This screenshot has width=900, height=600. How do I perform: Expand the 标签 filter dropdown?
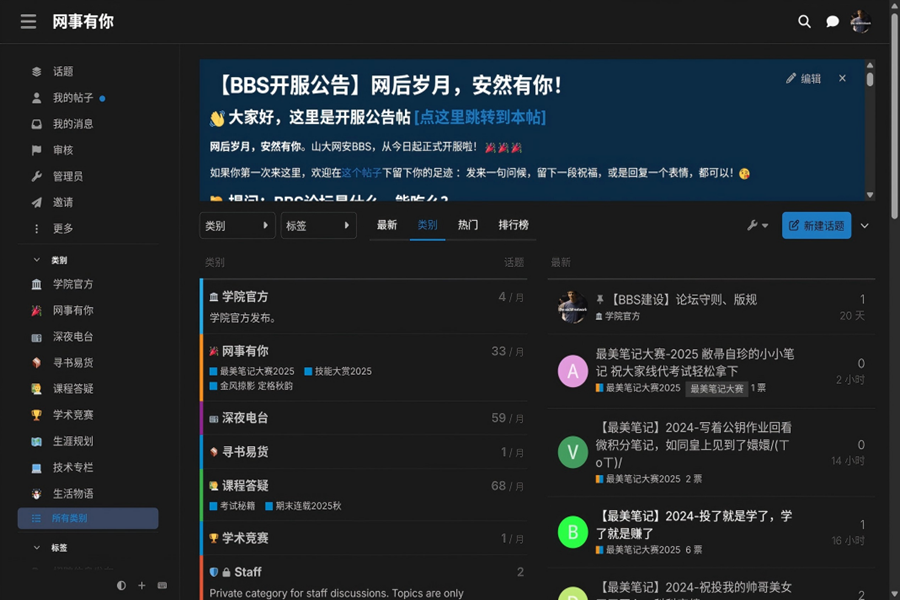pos(318,225)
